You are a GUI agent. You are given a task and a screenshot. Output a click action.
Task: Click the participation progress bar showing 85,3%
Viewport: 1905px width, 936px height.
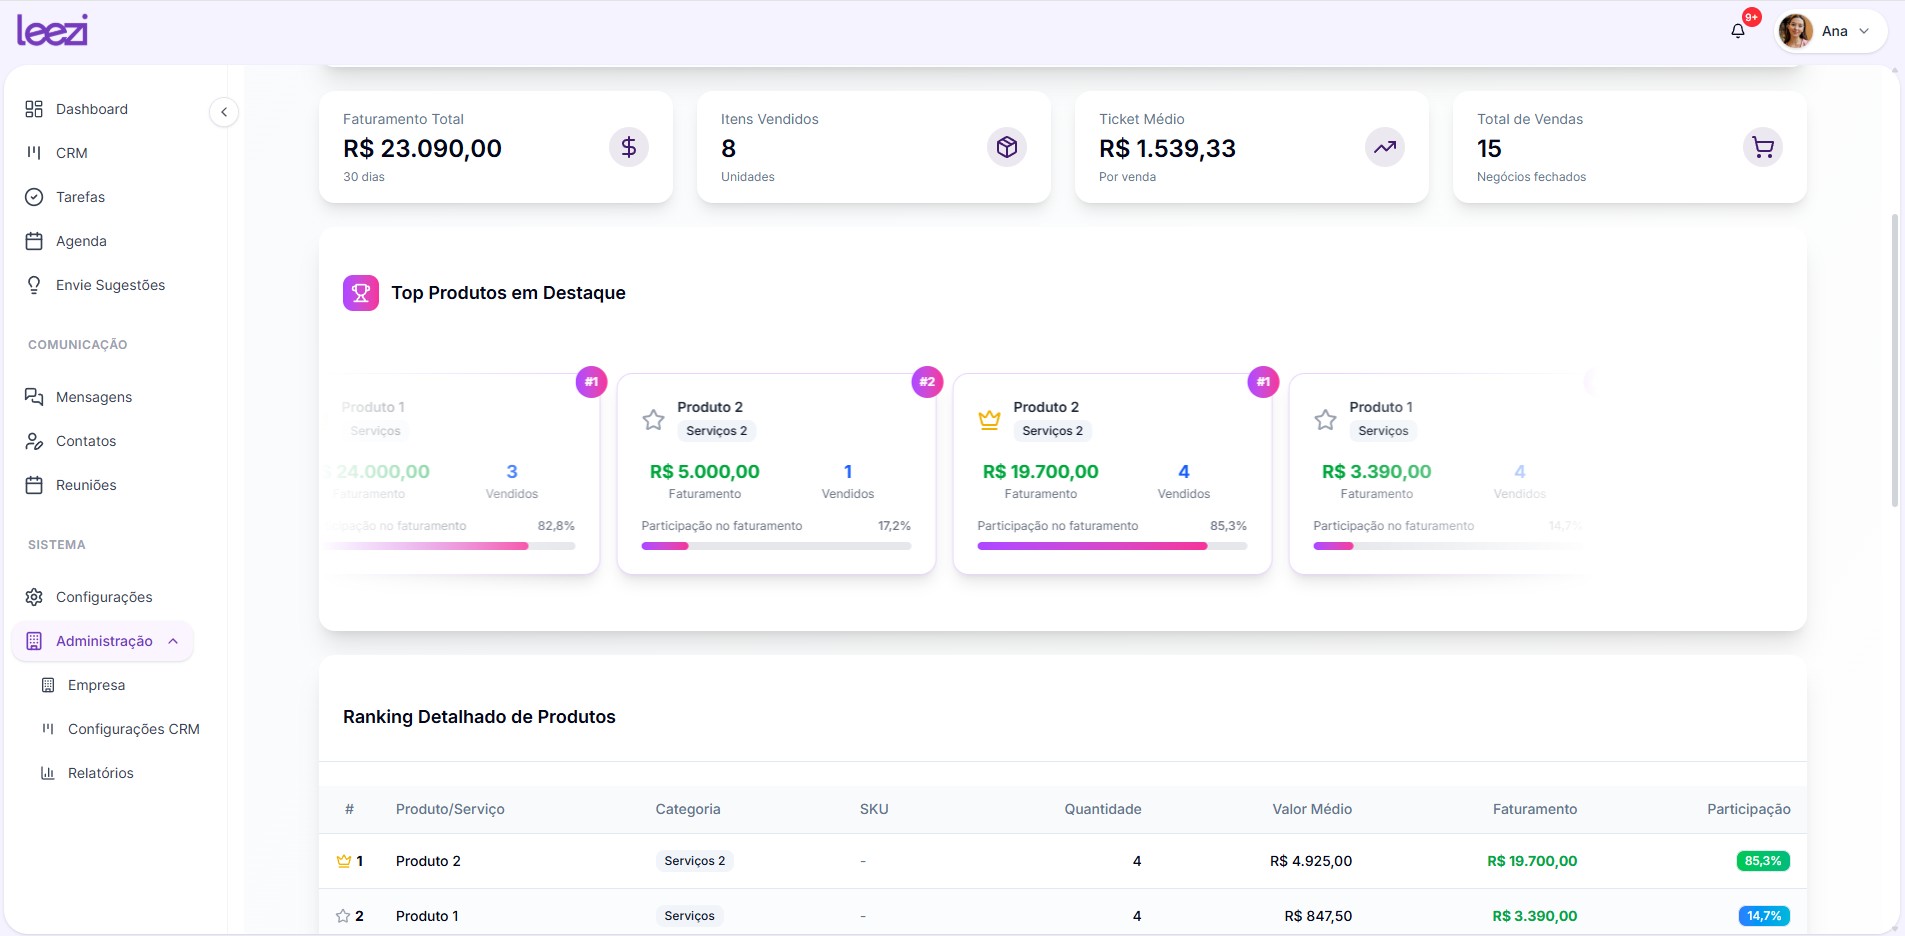coord(1111,546)
